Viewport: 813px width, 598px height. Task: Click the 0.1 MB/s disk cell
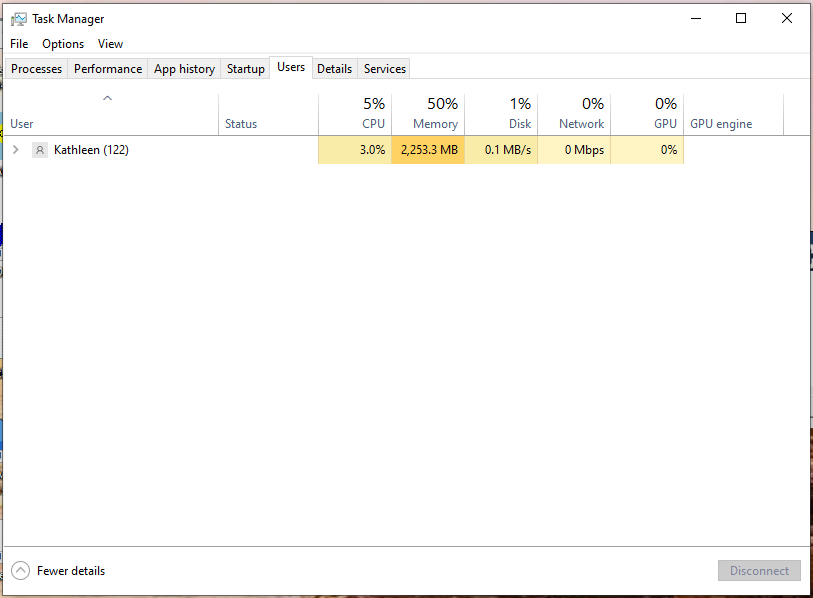click(x=501, y=150)
